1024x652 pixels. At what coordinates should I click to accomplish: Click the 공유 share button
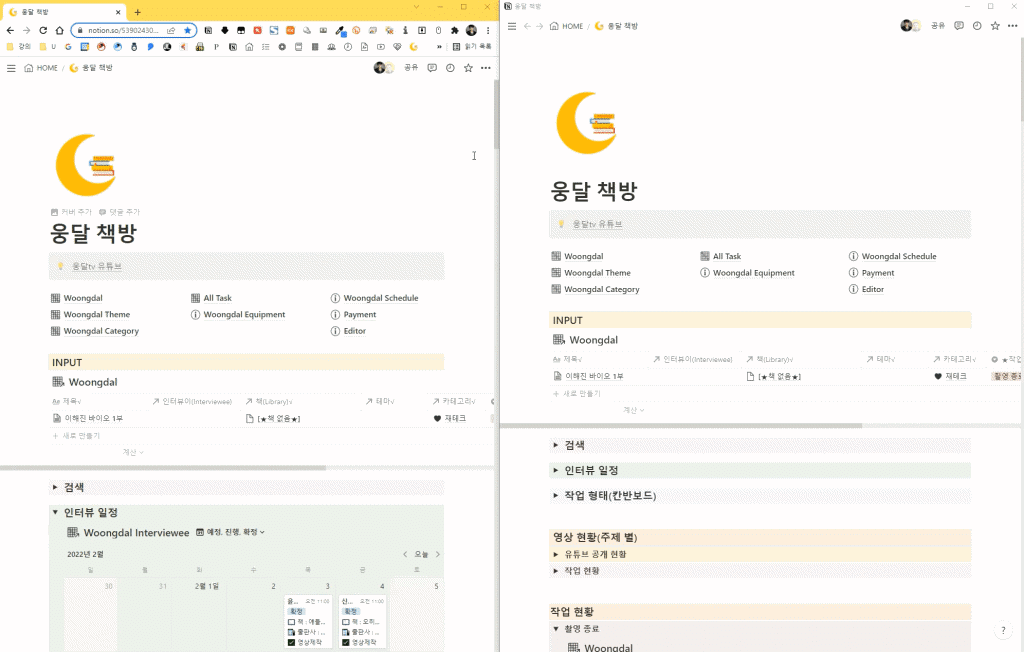click(936, 25)
